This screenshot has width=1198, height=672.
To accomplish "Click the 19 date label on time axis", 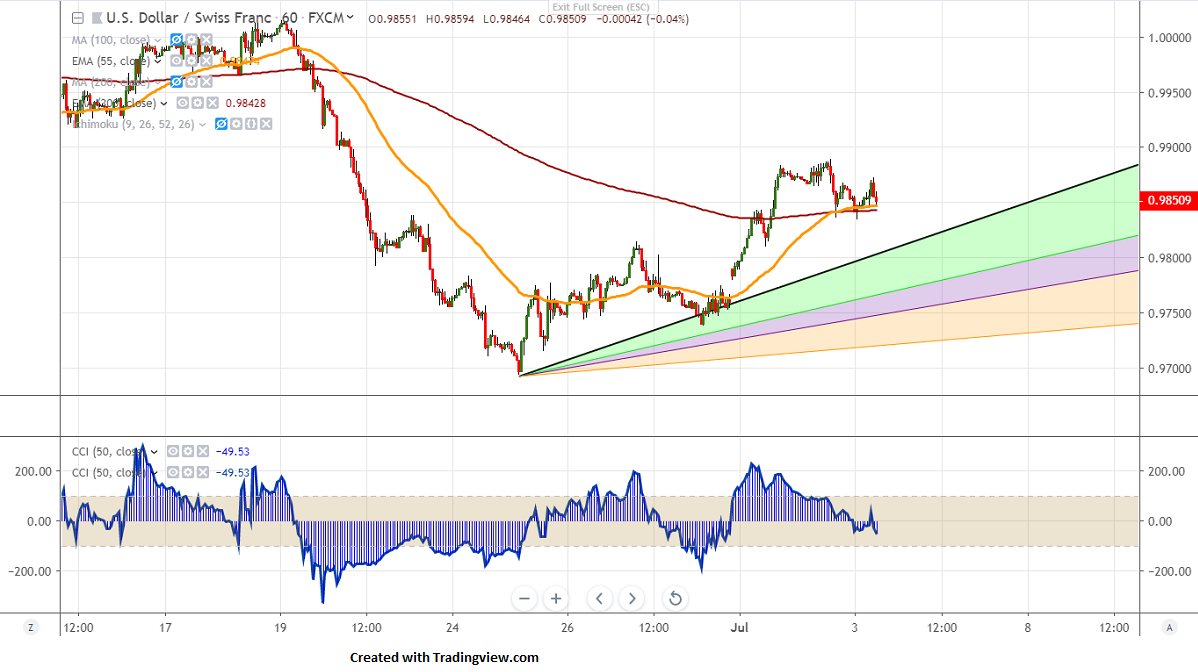I will [x=280, y=628].
